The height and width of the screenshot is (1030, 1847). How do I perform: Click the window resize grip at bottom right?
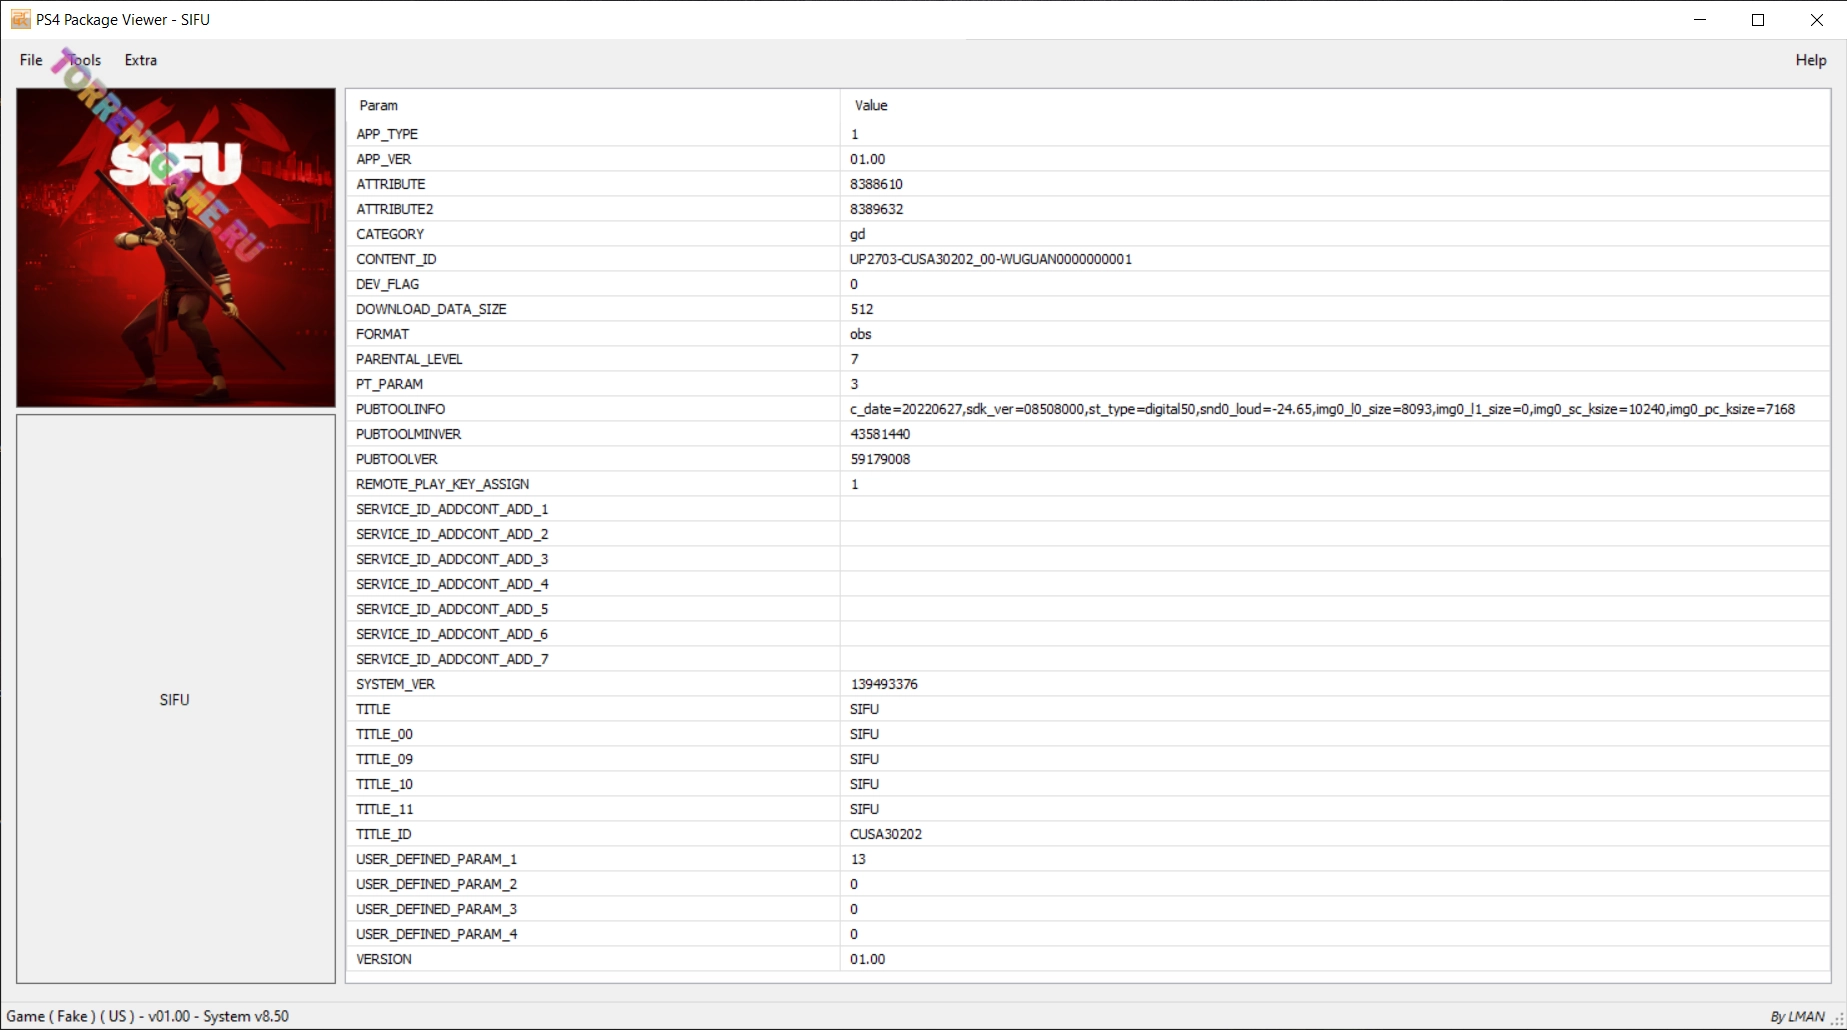(x=1838, y=1020)
